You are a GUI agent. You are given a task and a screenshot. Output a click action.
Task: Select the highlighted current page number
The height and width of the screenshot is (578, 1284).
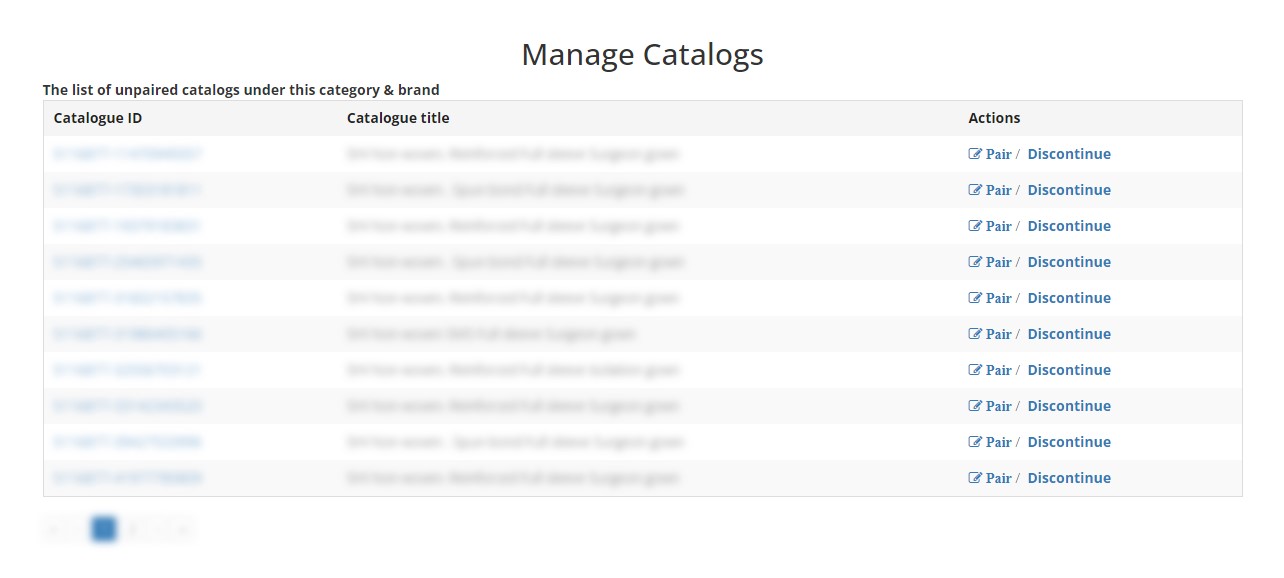[103, 529]
